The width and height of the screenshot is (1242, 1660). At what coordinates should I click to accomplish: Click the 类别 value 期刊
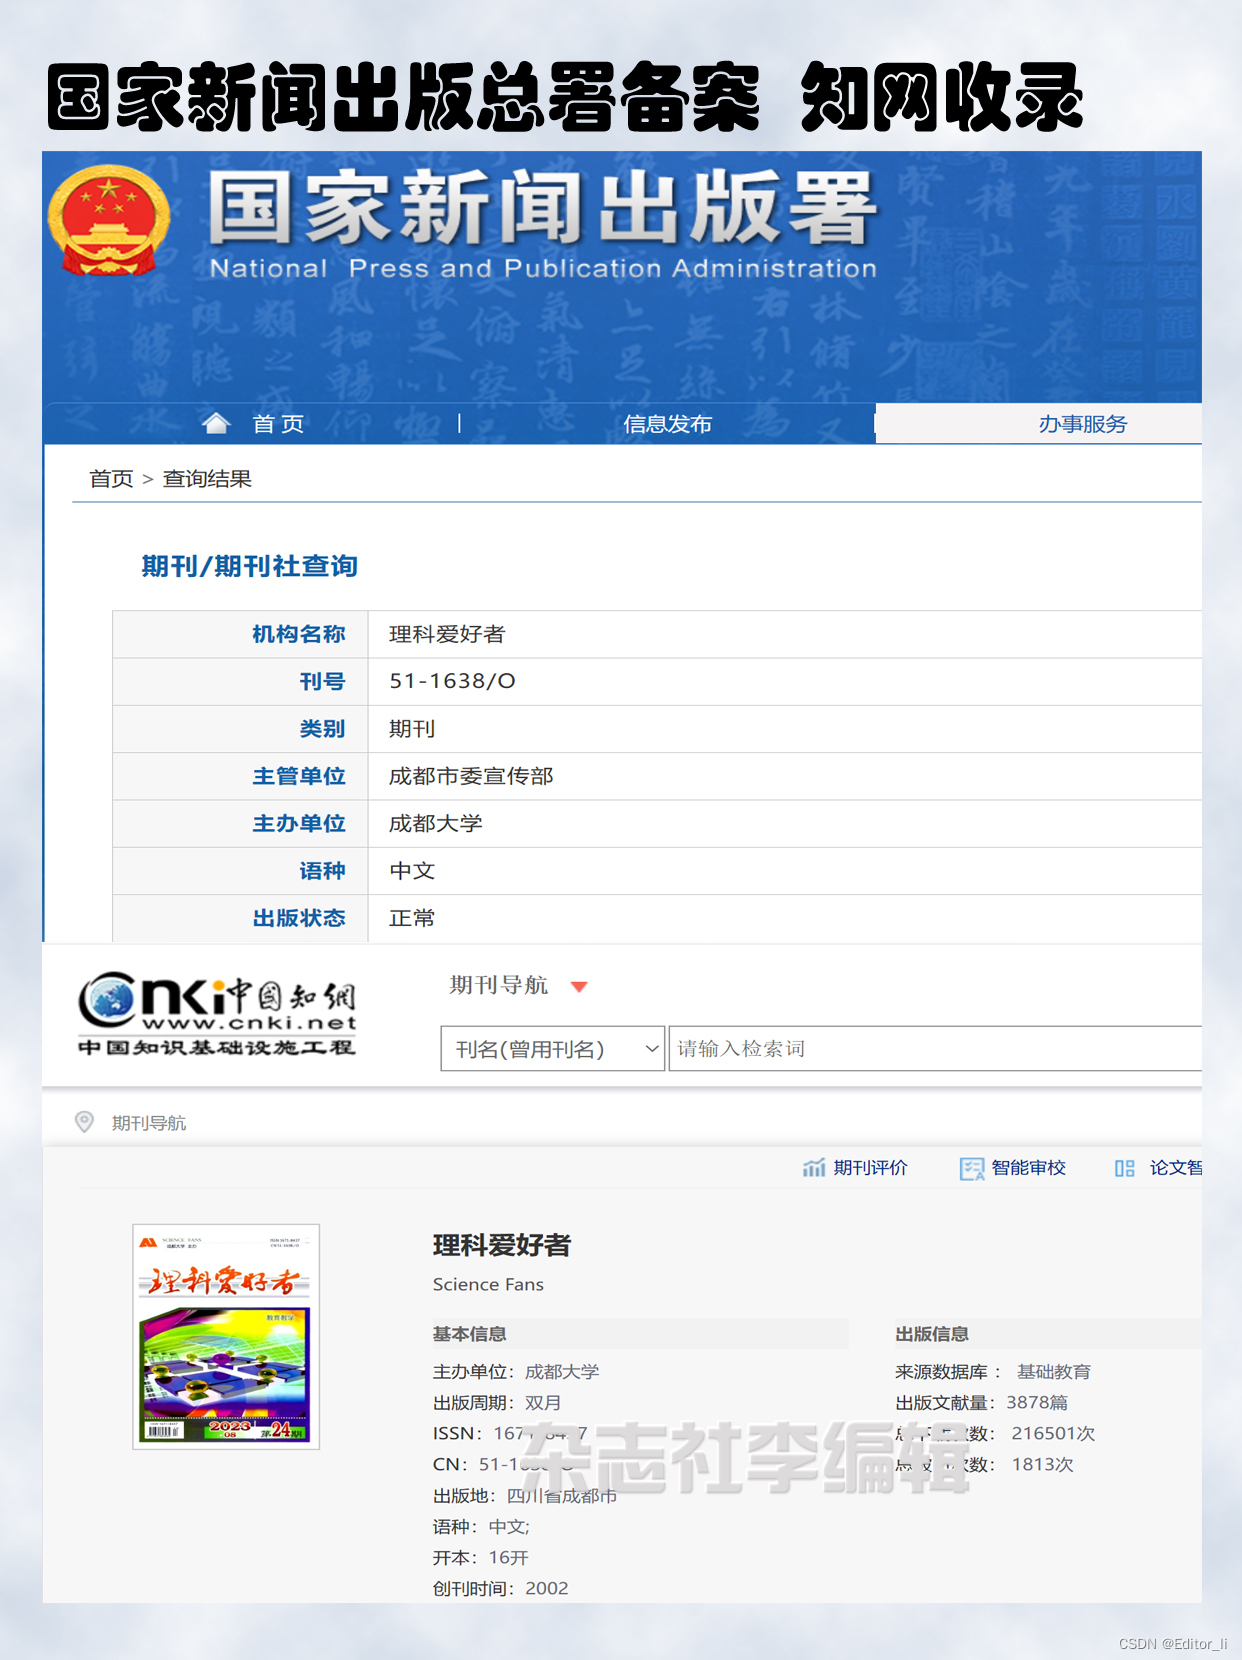(x=412, y=729)
